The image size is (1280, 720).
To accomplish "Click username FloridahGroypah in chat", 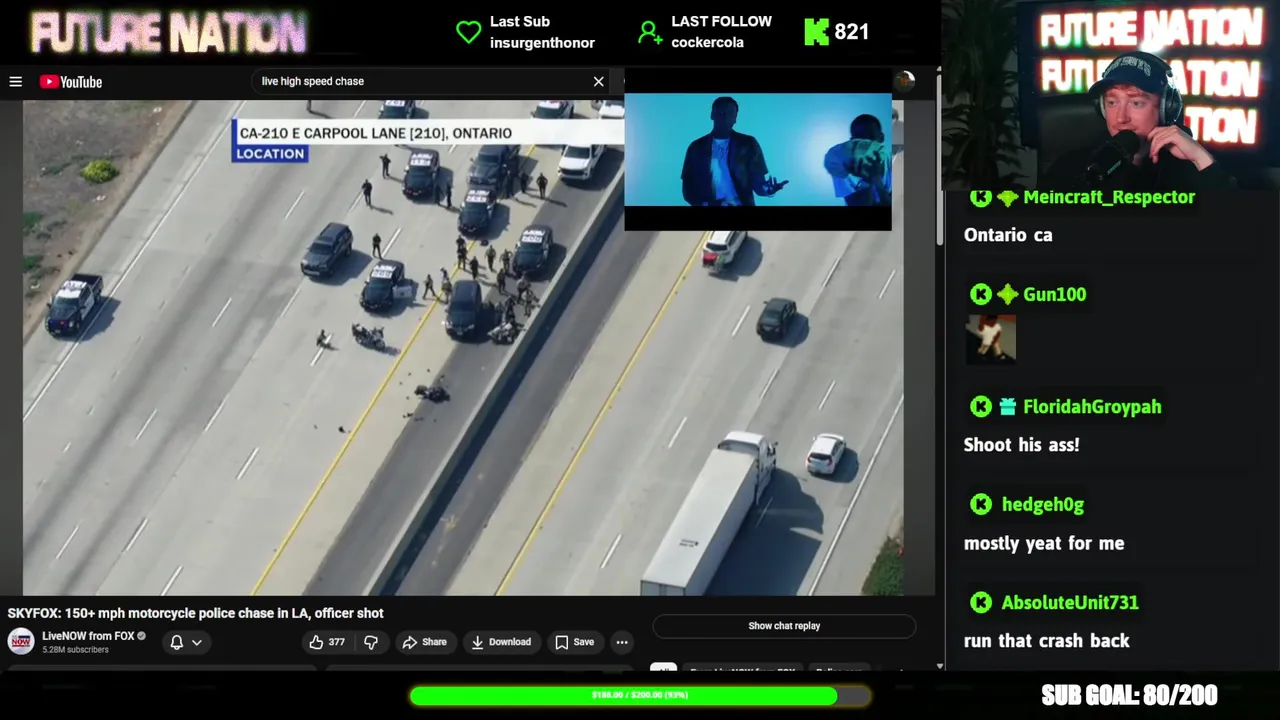I will click(1092, 407).
